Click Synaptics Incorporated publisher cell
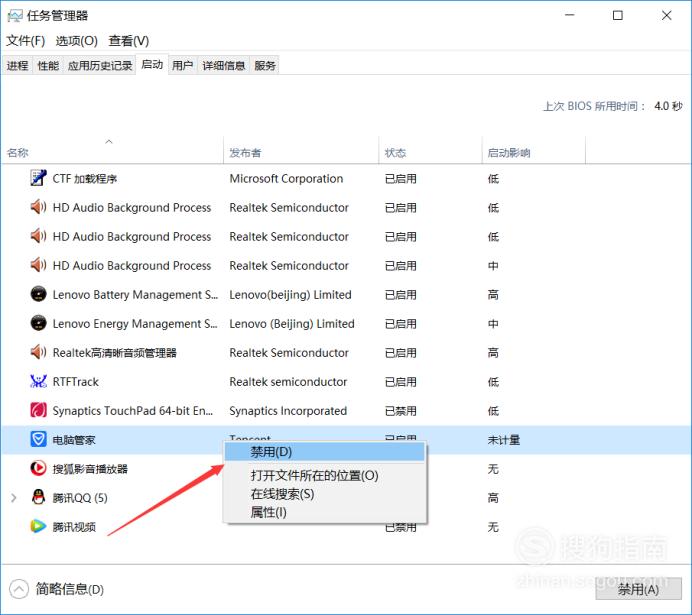 (288, 411)
